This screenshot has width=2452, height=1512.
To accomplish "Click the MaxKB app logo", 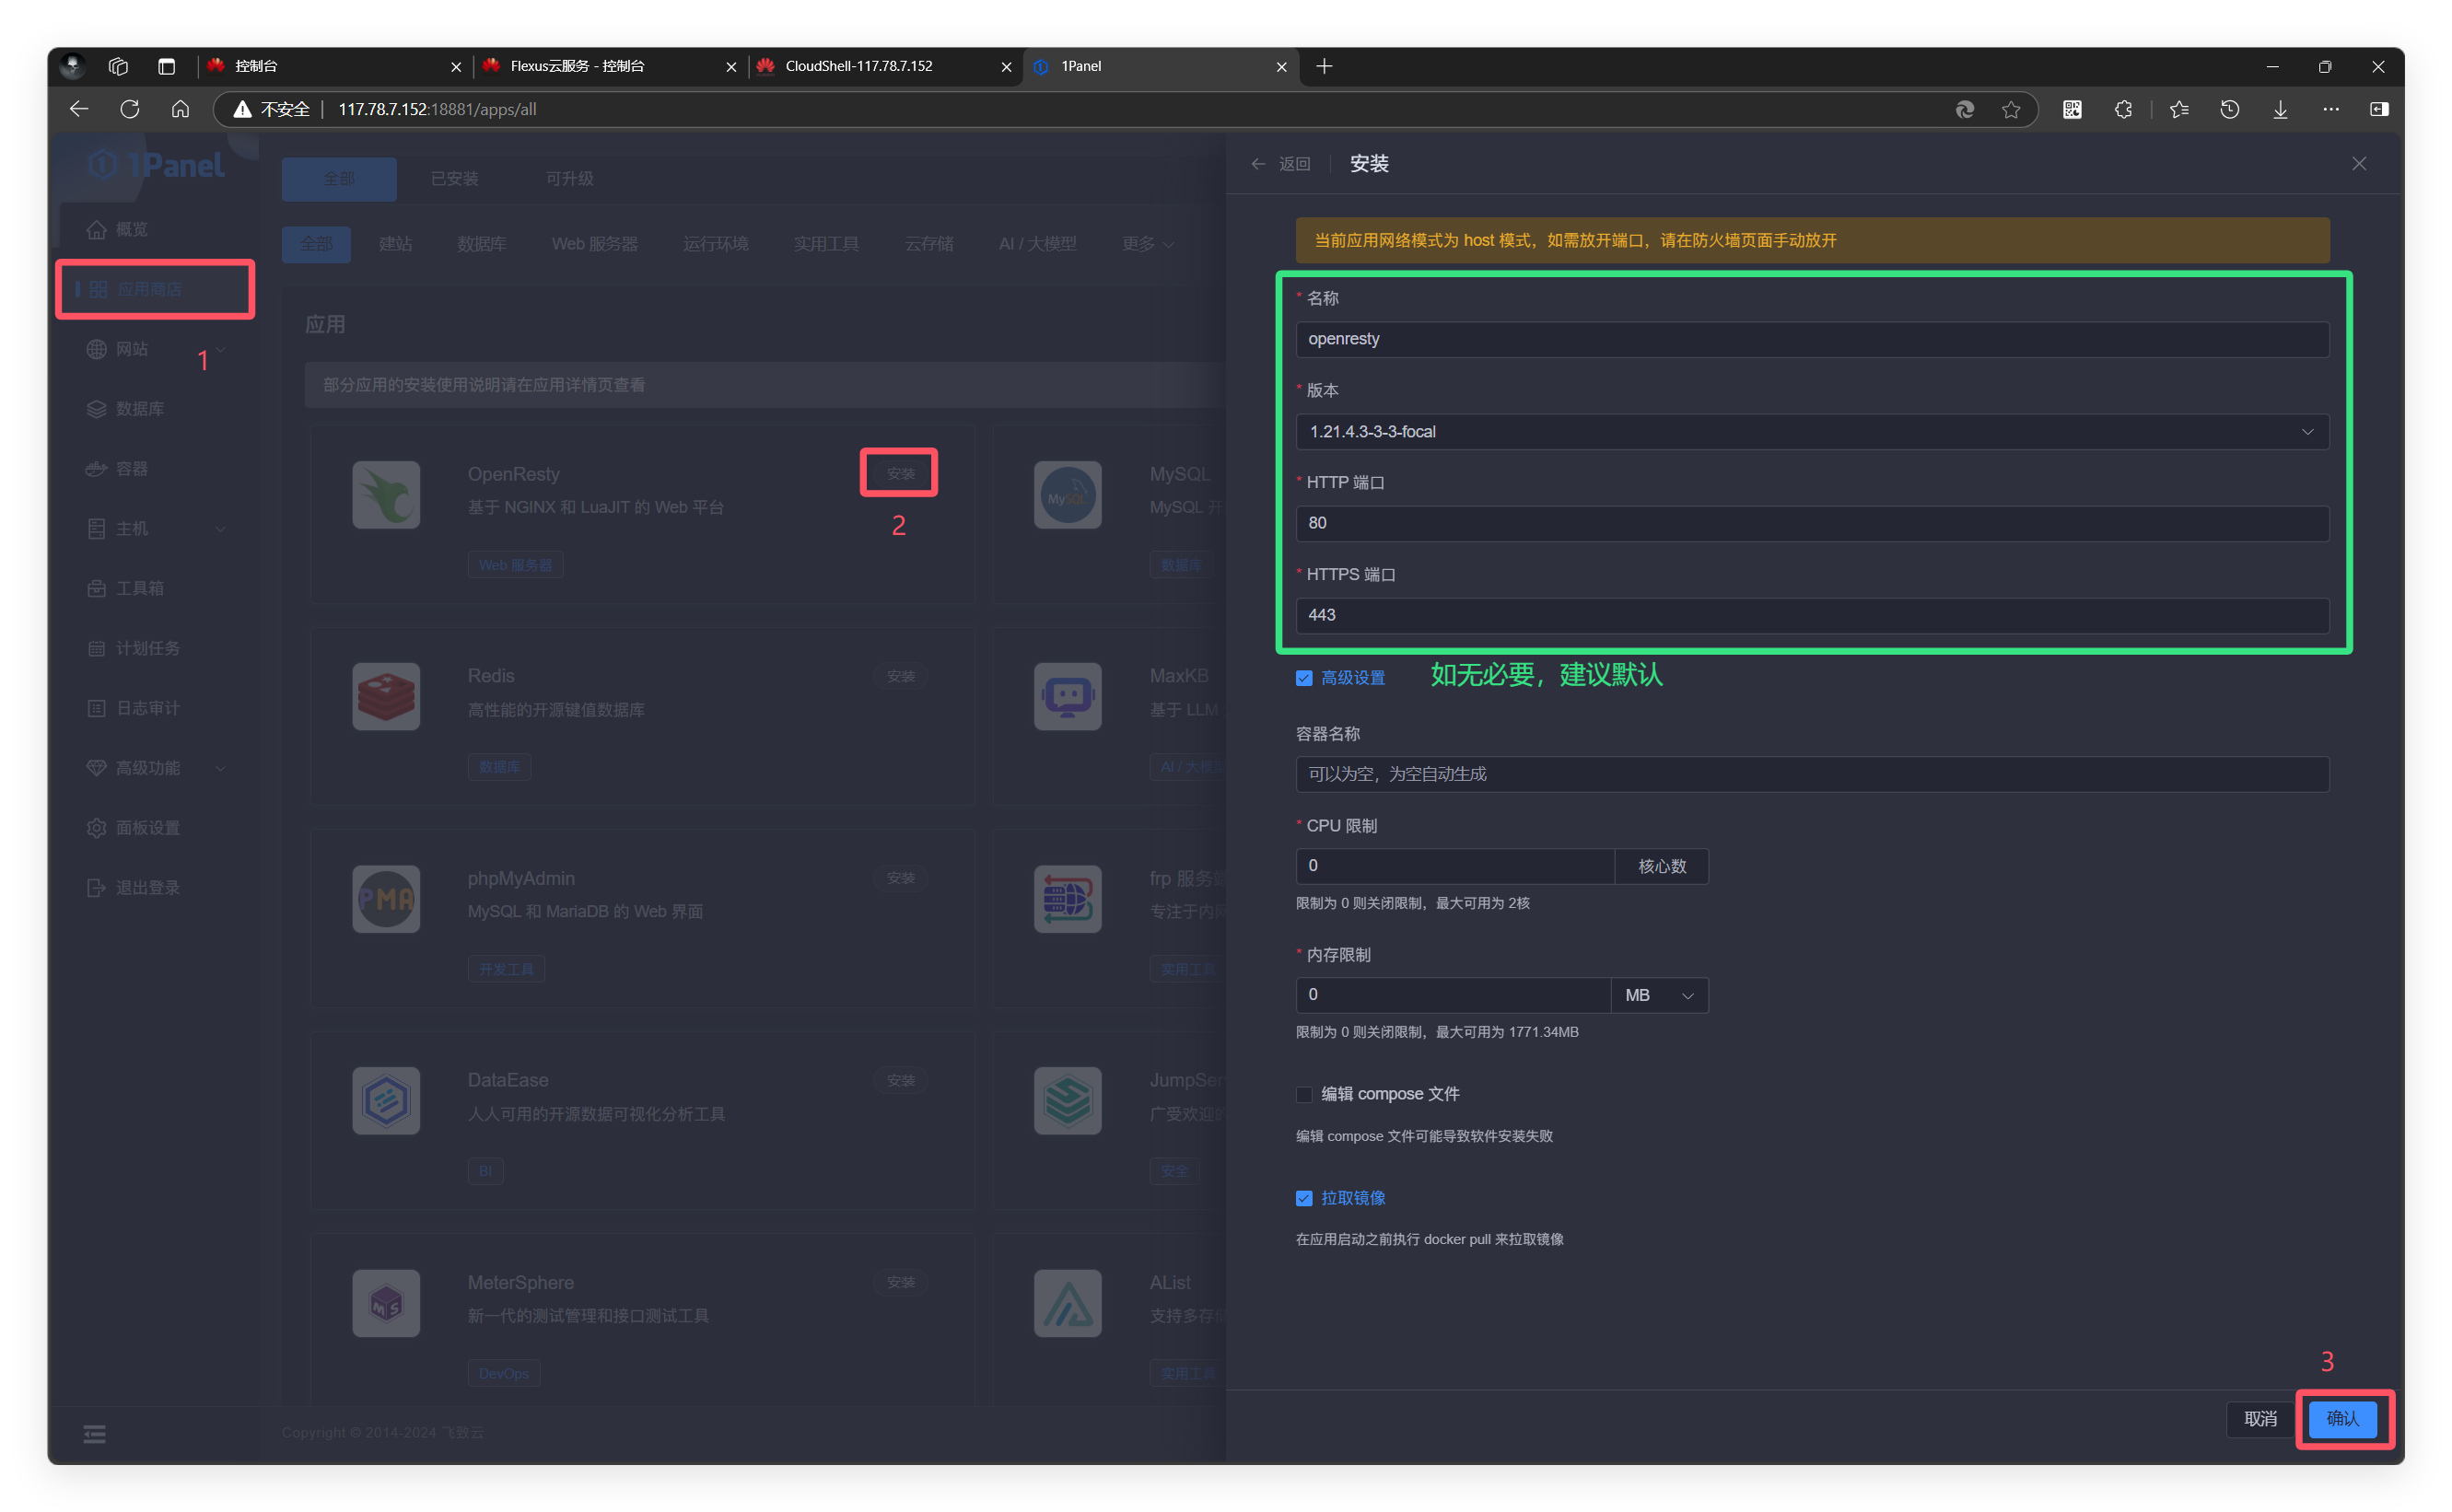I will pyautogui.click(x=1067, y=696).
